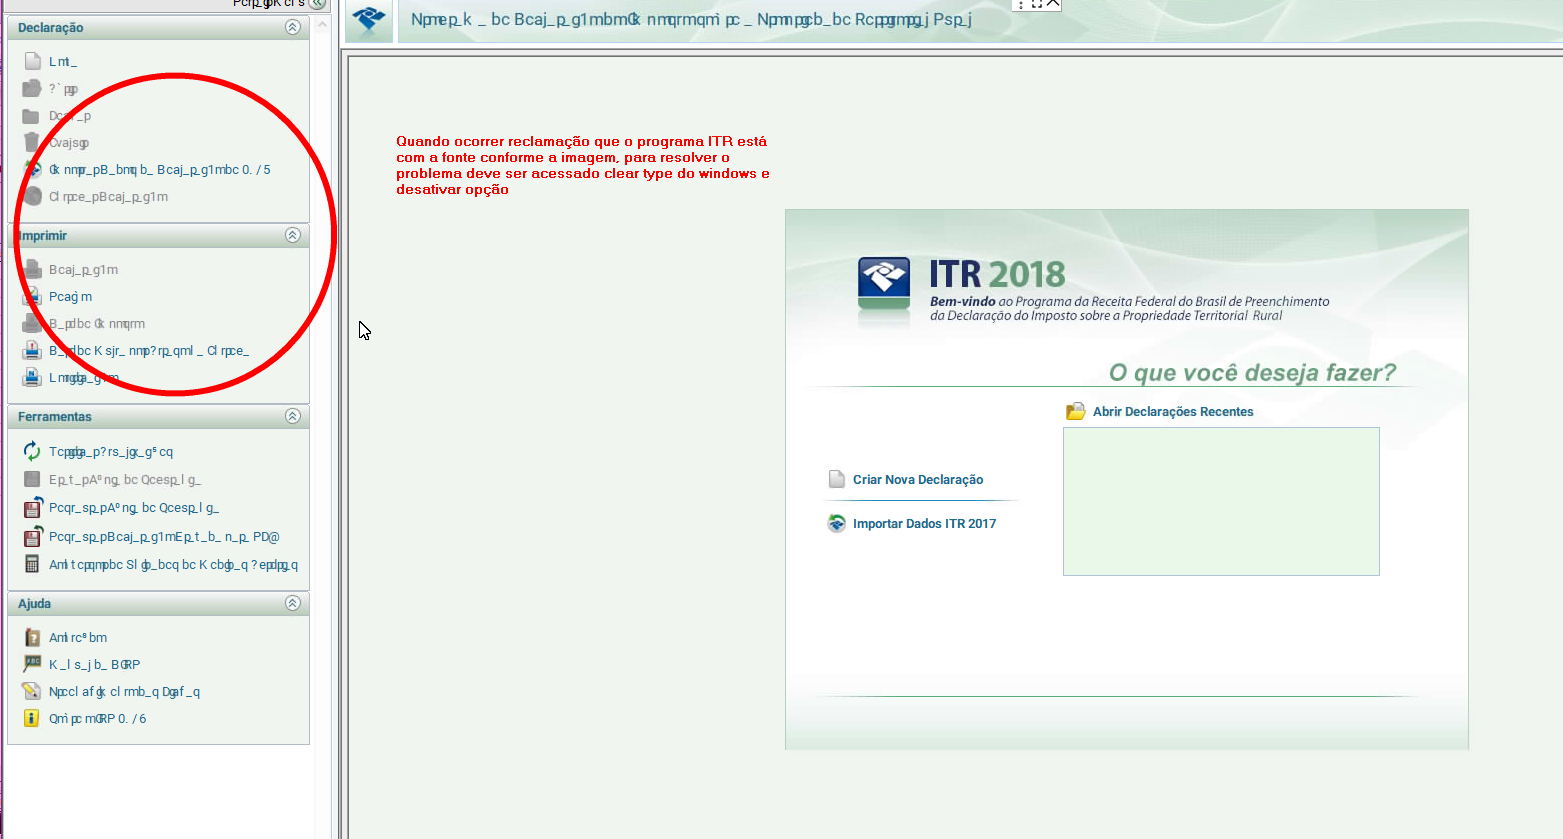The width and height of the screenshot is (1563, 839).
Task: Click the yellow info icon Sobre o ITR 2018
Action: [x=31, y=718]
